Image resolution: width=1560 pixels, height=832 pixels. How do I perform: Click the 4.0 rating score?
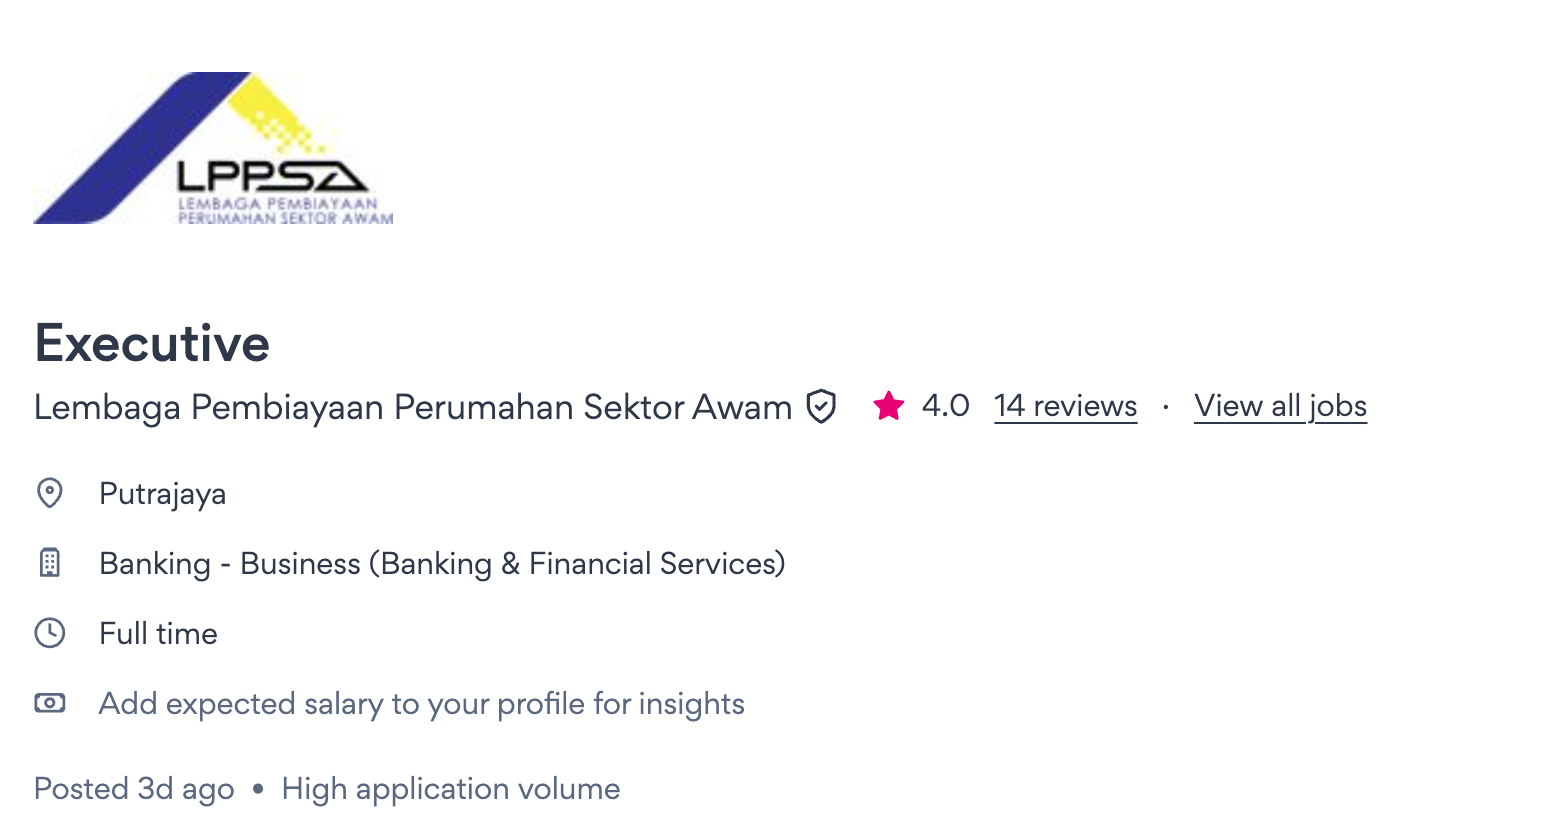point(945,406)
